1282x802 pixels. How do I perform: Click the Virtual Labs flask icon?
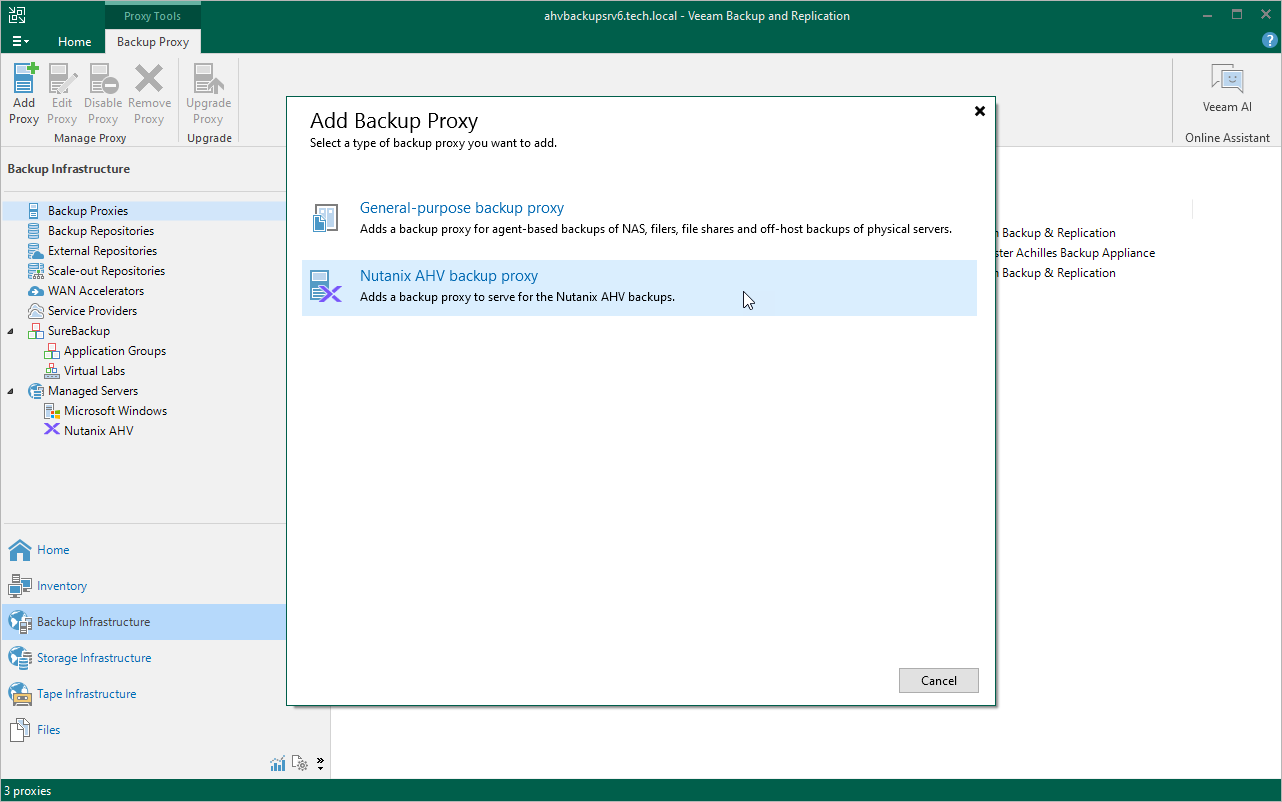[52, 371]
